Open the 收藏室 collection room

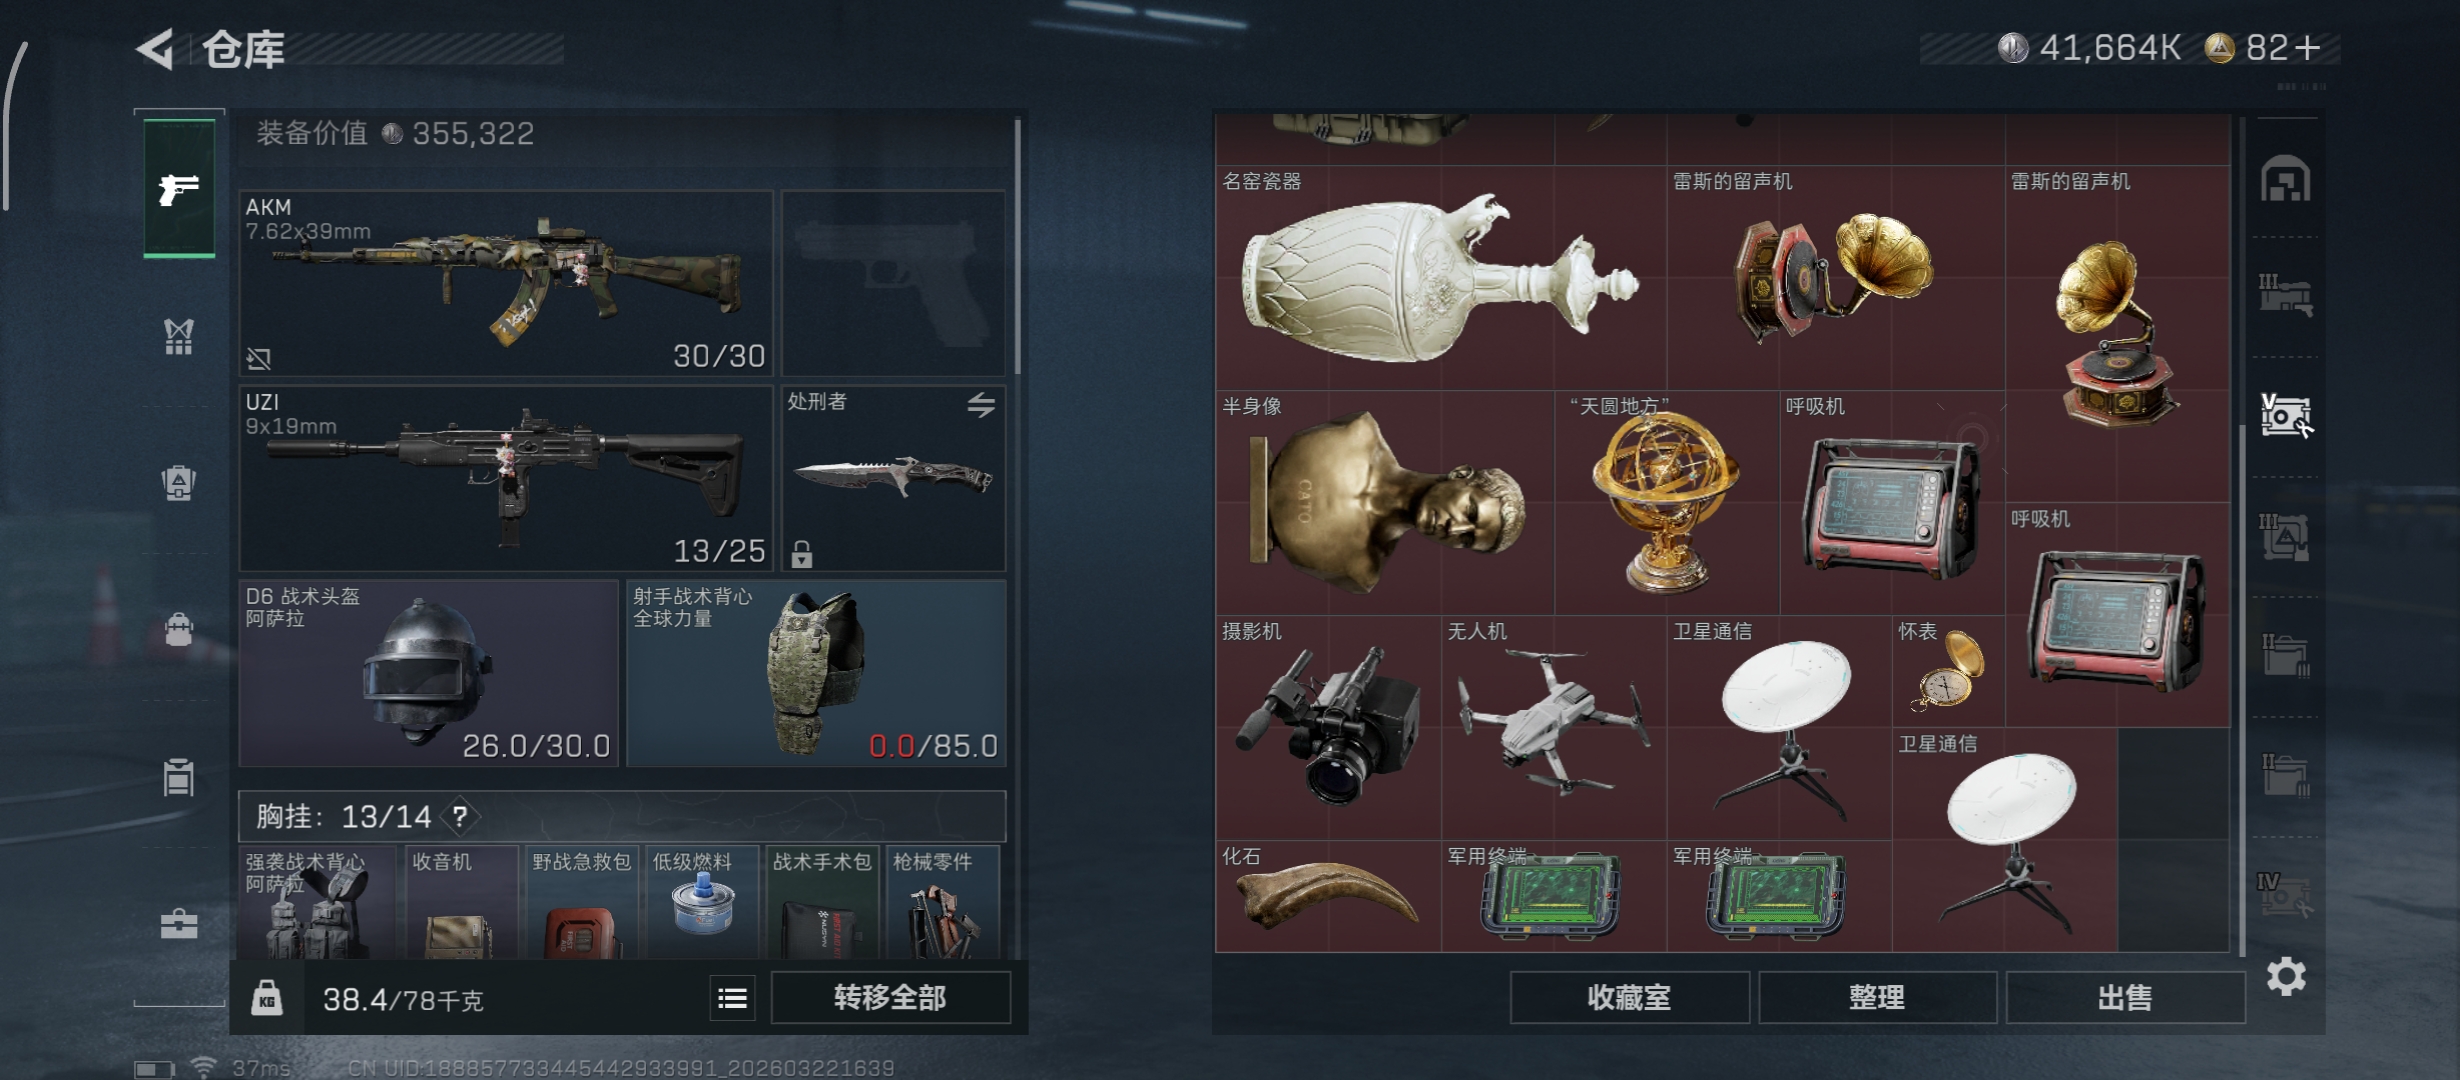[1629, 998]
